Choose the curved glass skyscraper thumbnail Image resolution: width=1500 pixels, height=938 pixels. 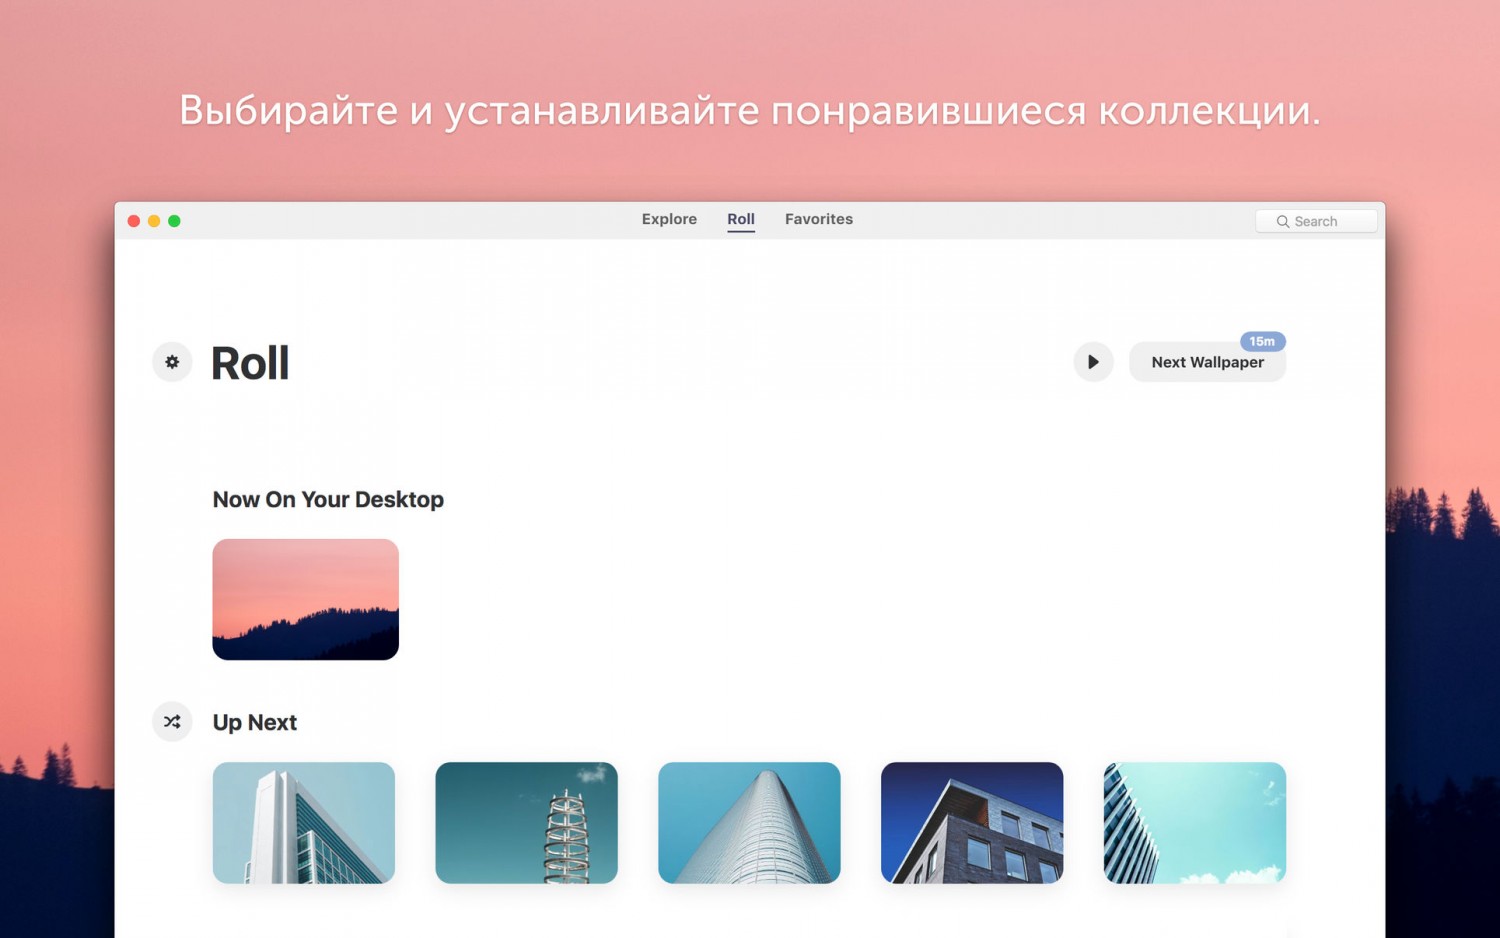[749, 823]
